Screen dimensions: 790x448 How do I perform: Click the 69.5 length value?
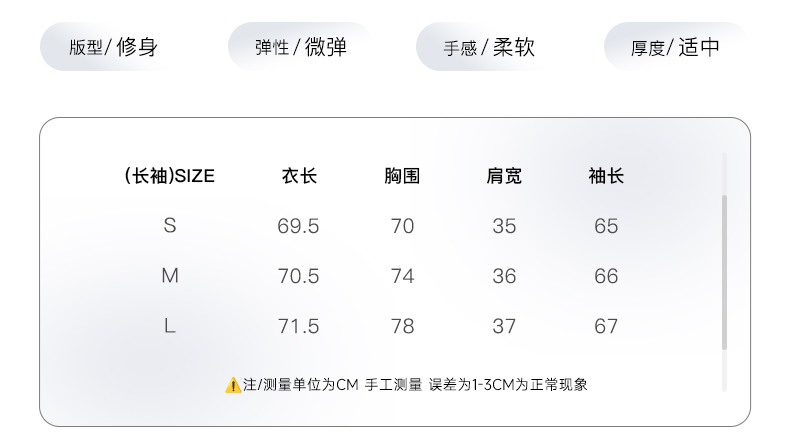click(299, 226)
